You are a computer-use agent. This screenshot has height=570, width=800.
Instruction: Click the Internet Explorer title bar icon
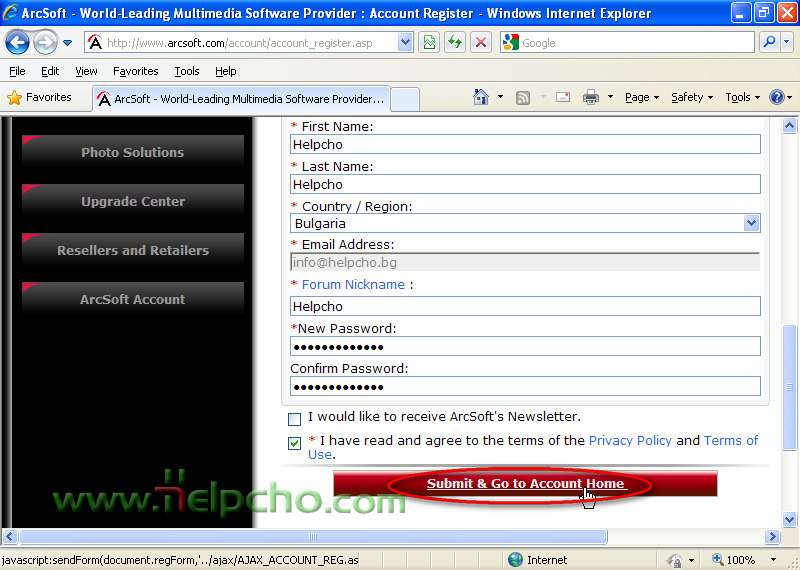10,12
